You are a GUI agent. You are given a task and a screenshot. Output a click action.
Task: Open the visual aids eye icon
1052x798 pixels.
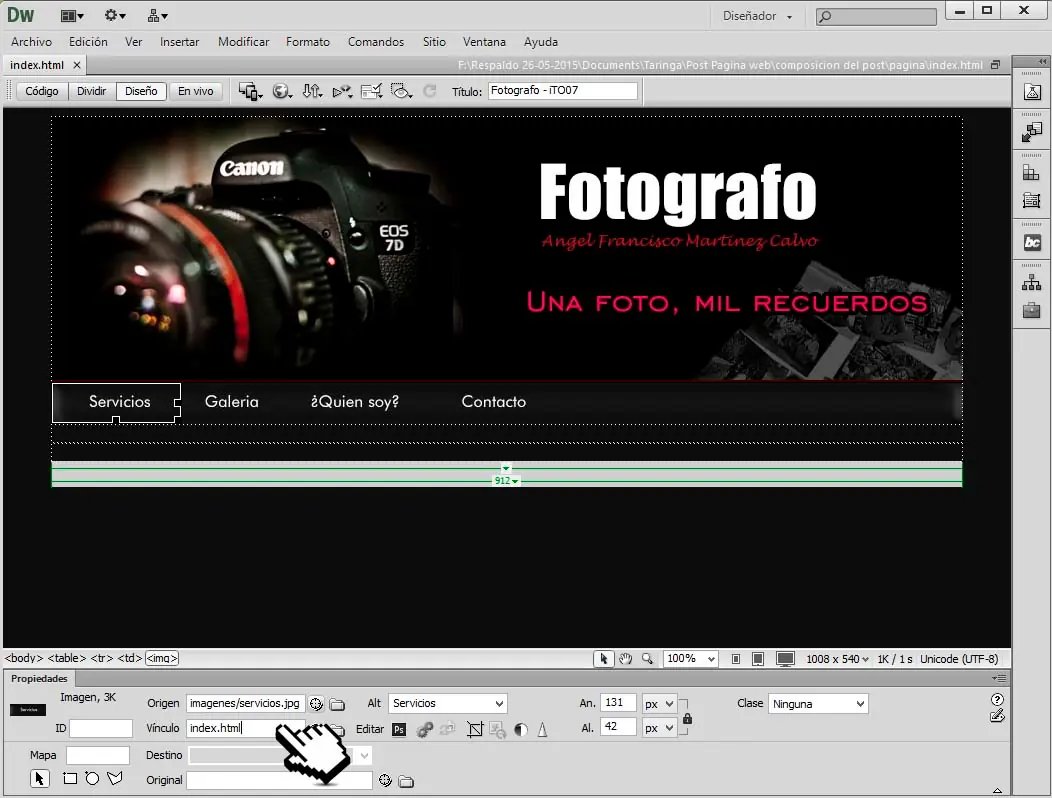[401, 91]
